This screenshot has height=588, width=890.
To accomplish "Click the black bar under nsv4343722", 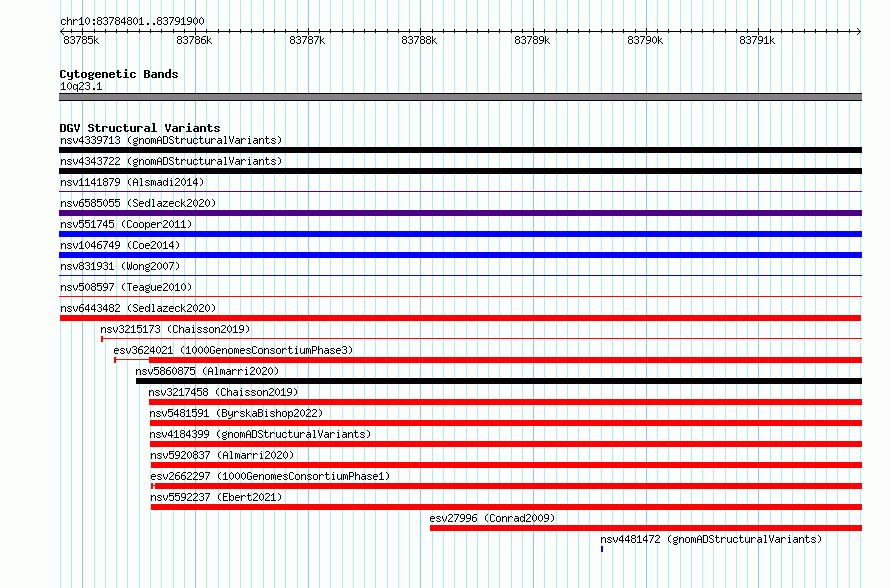I will (460, 171).
